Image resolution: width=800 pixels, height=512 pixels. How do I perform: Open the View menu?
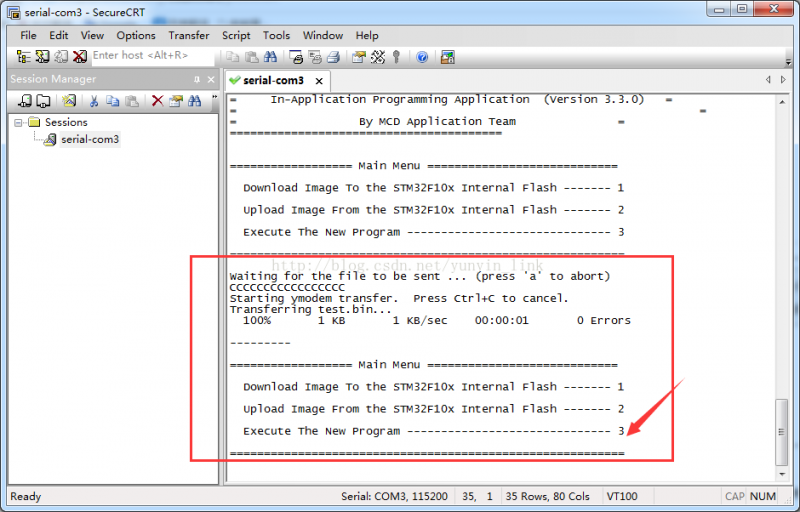[x=92, y=35]
